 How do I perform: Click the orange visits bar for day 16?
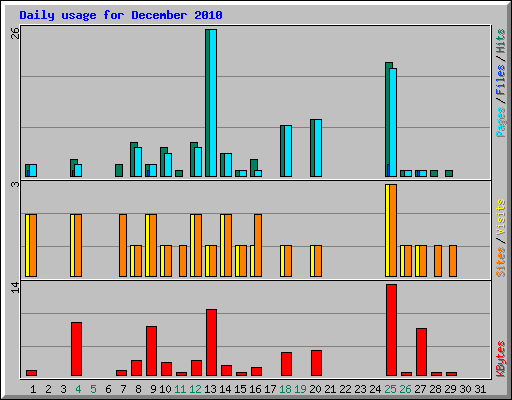click(258, 245)
